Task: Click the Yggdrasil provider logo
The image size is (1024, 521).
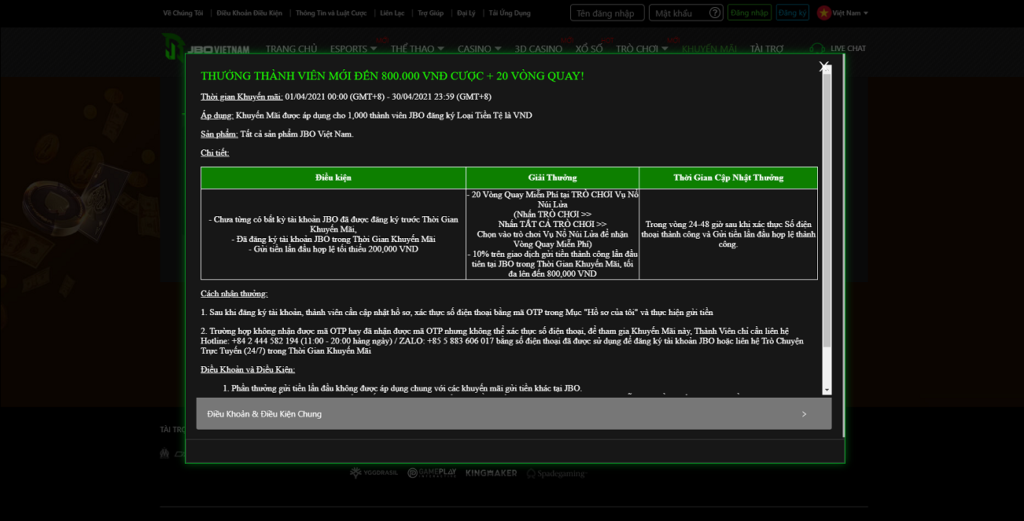Action: click(372, 472)
